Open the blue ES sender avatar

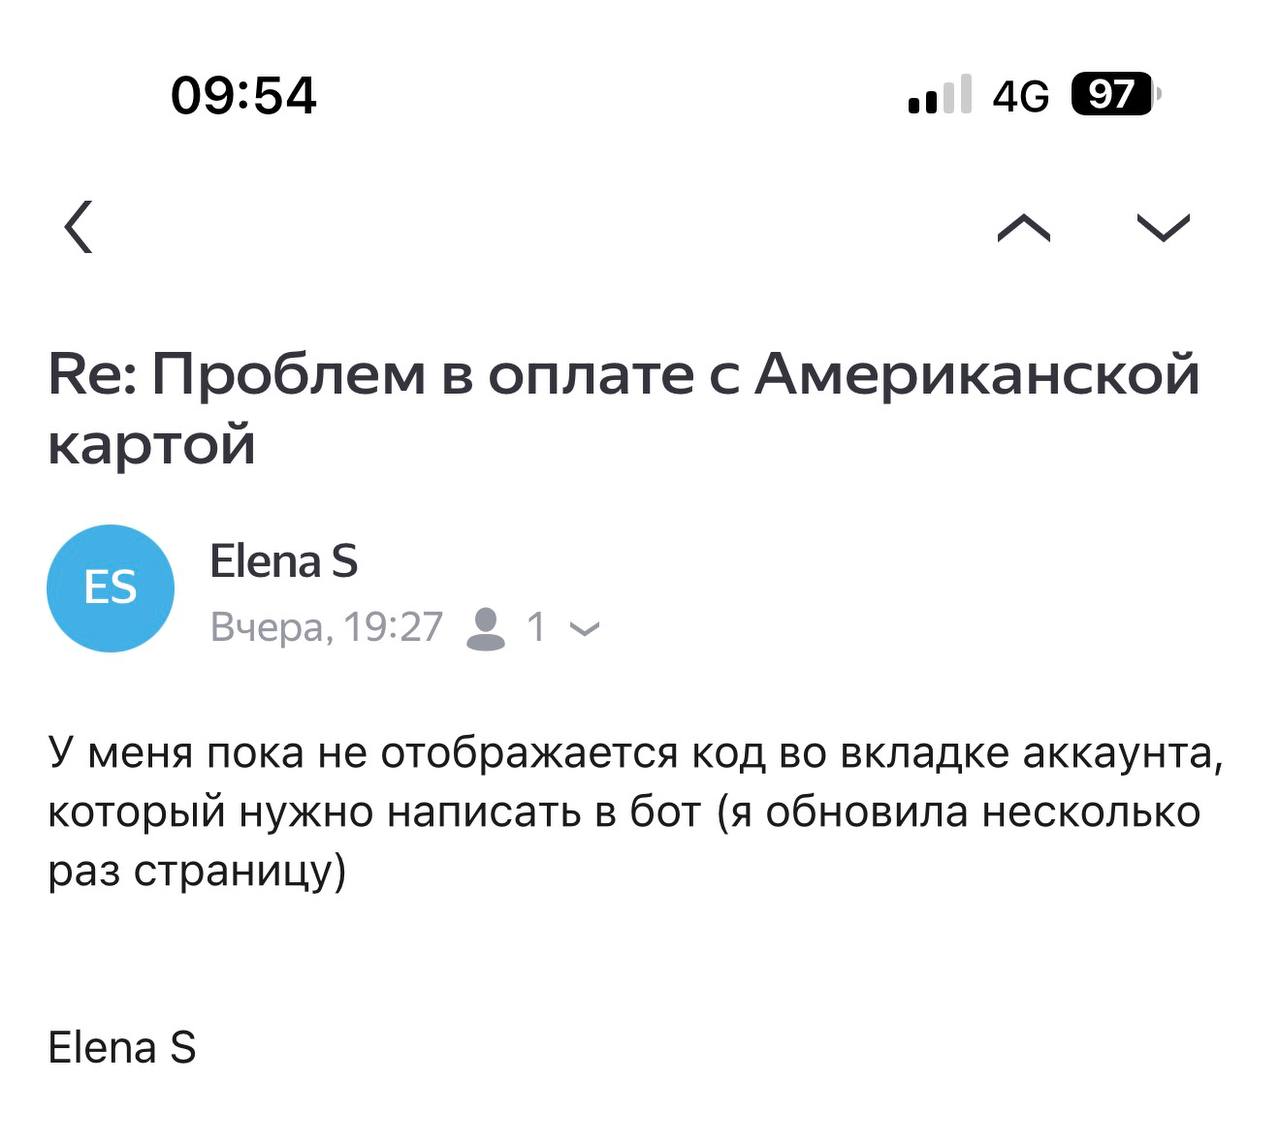coord(111,588)
